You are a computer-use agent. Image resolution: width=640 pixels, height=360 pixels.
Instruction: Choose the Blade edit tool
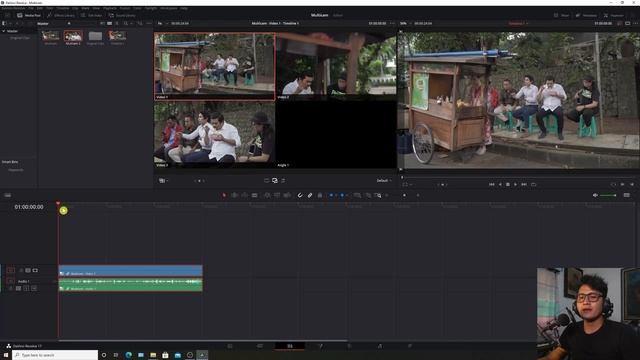255,196
